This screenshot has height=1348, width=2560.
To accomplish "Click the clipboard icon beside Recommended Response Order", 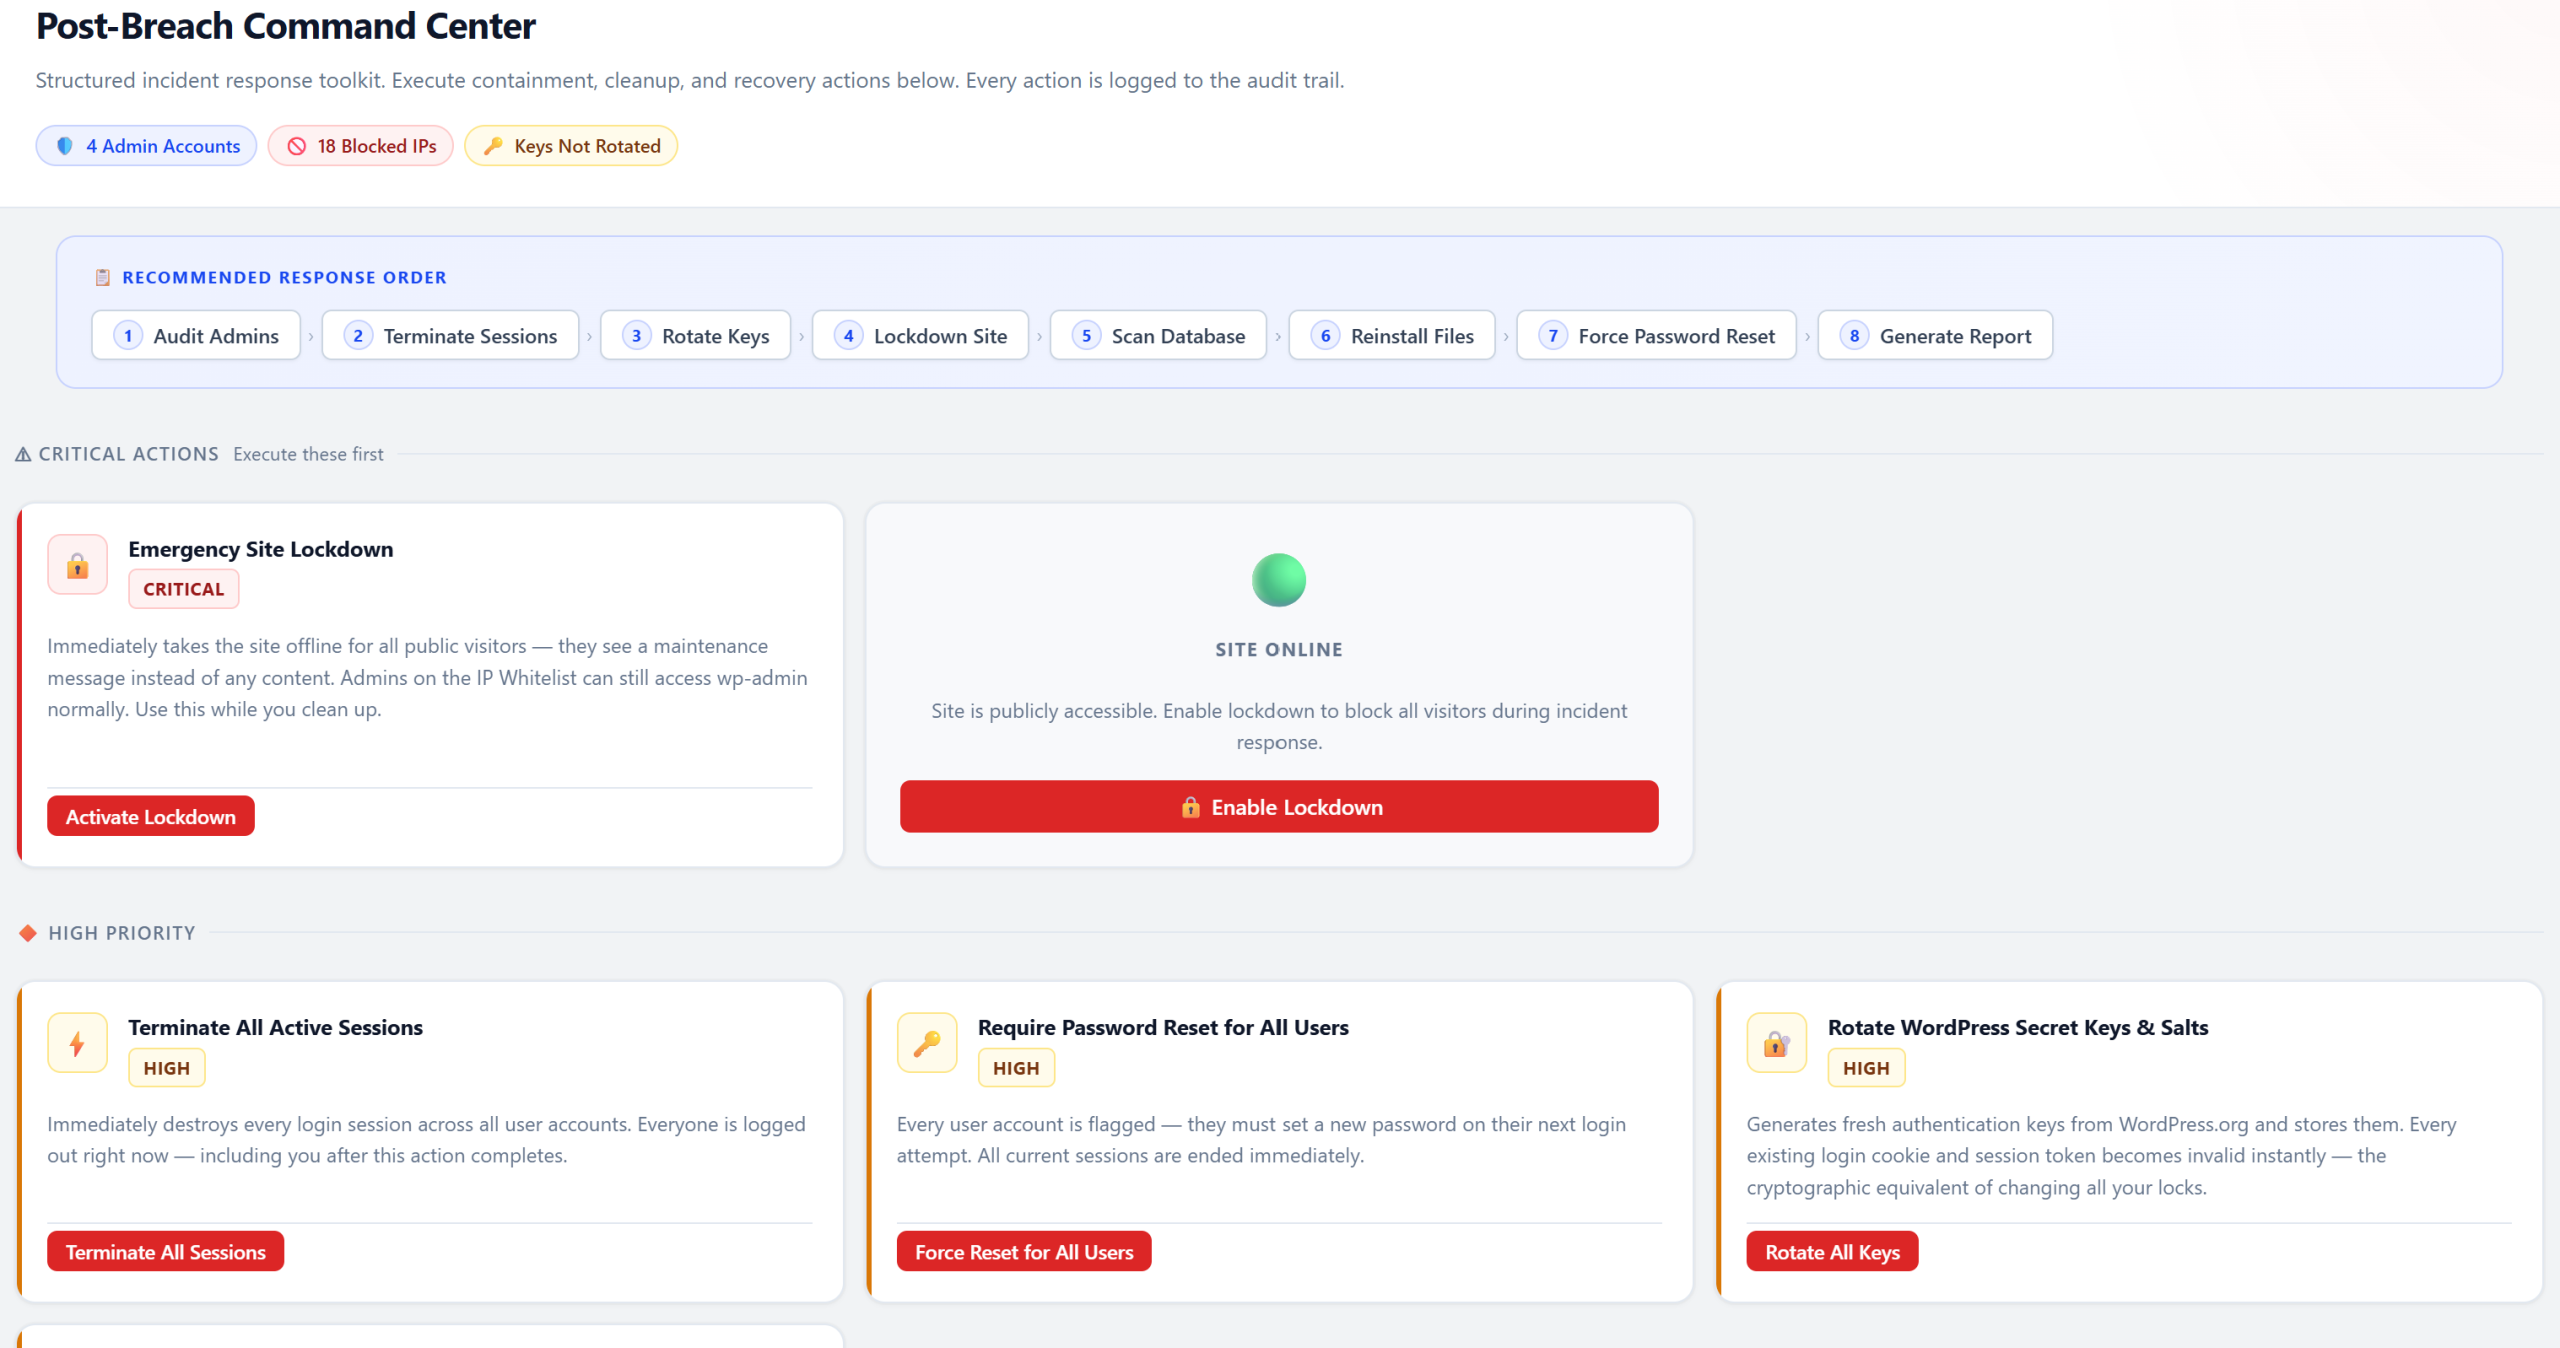I will 102,277.
